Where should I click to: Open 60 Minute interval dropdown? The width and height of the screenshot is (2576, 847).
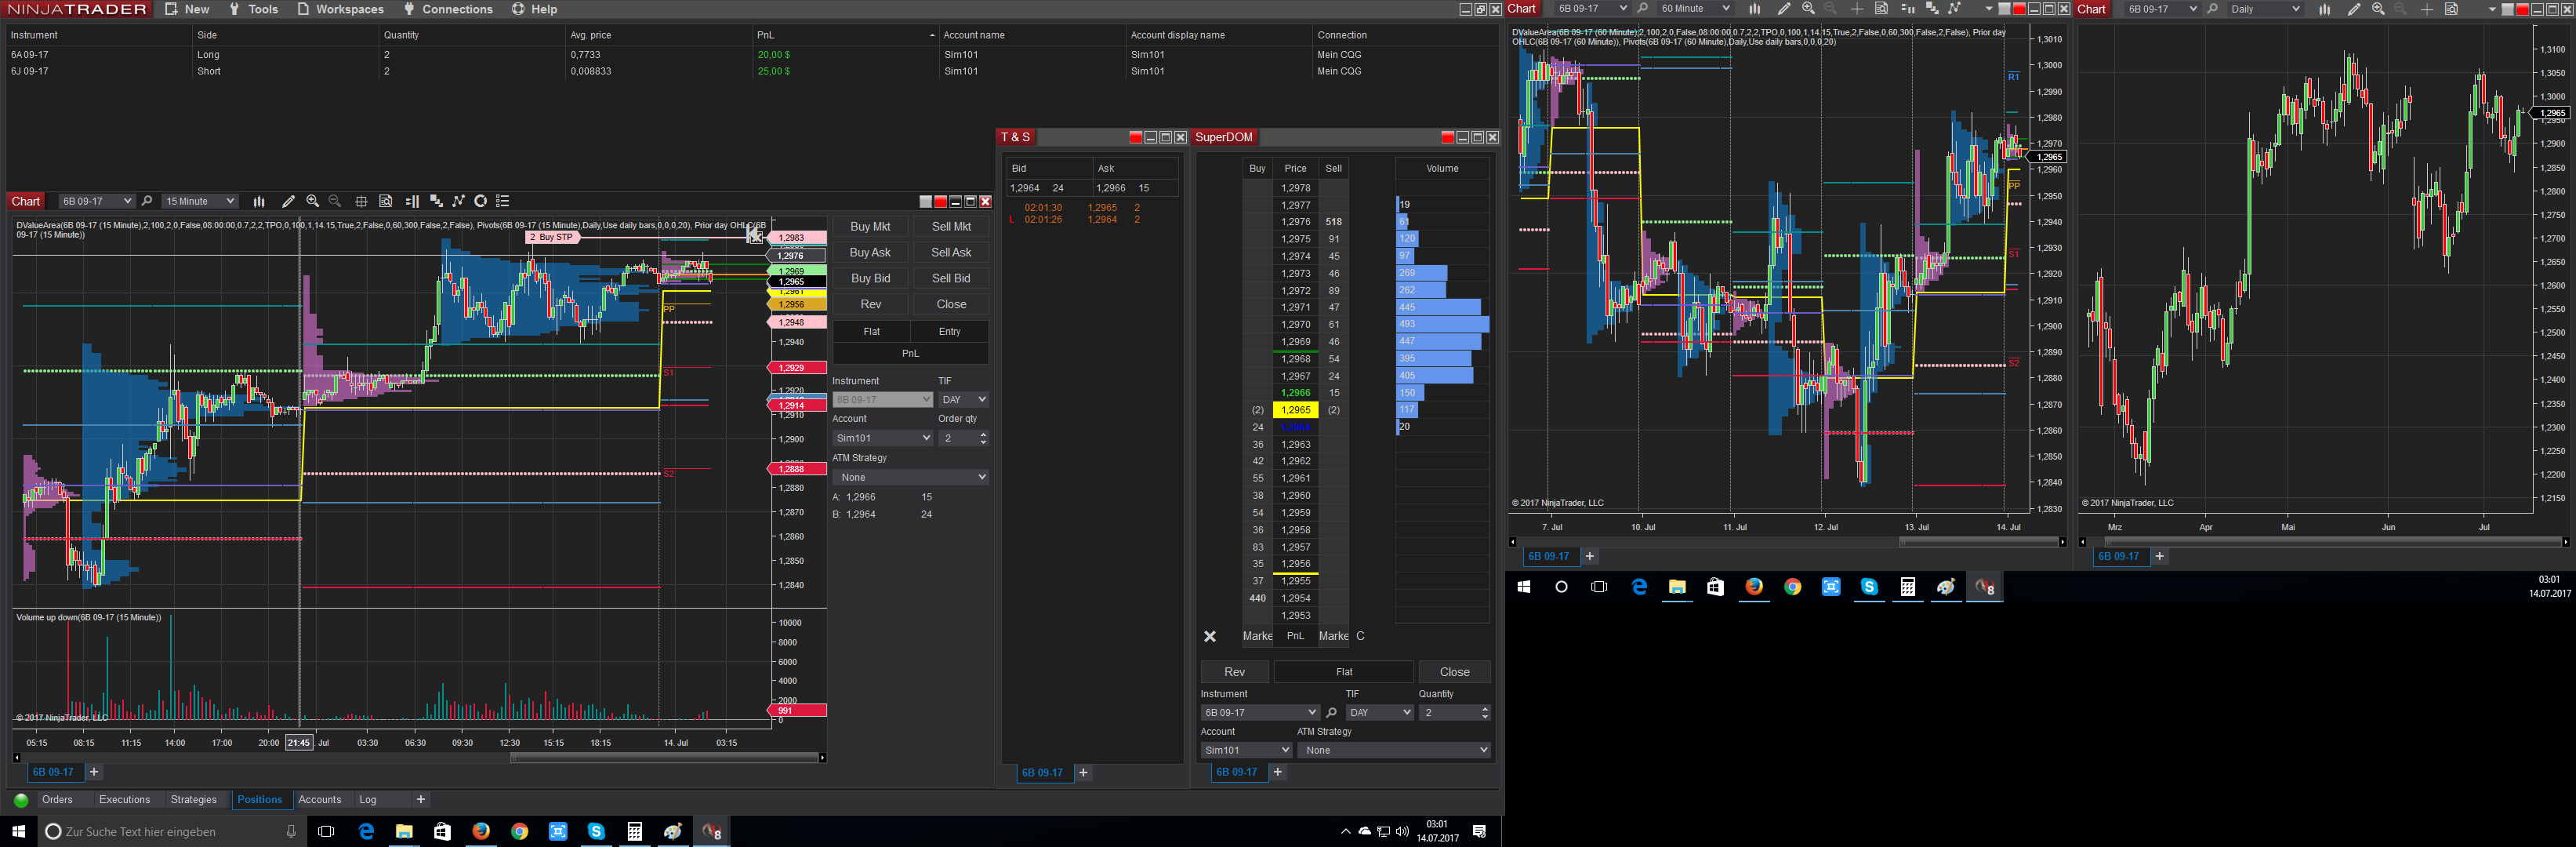(x=1695, y=9)
